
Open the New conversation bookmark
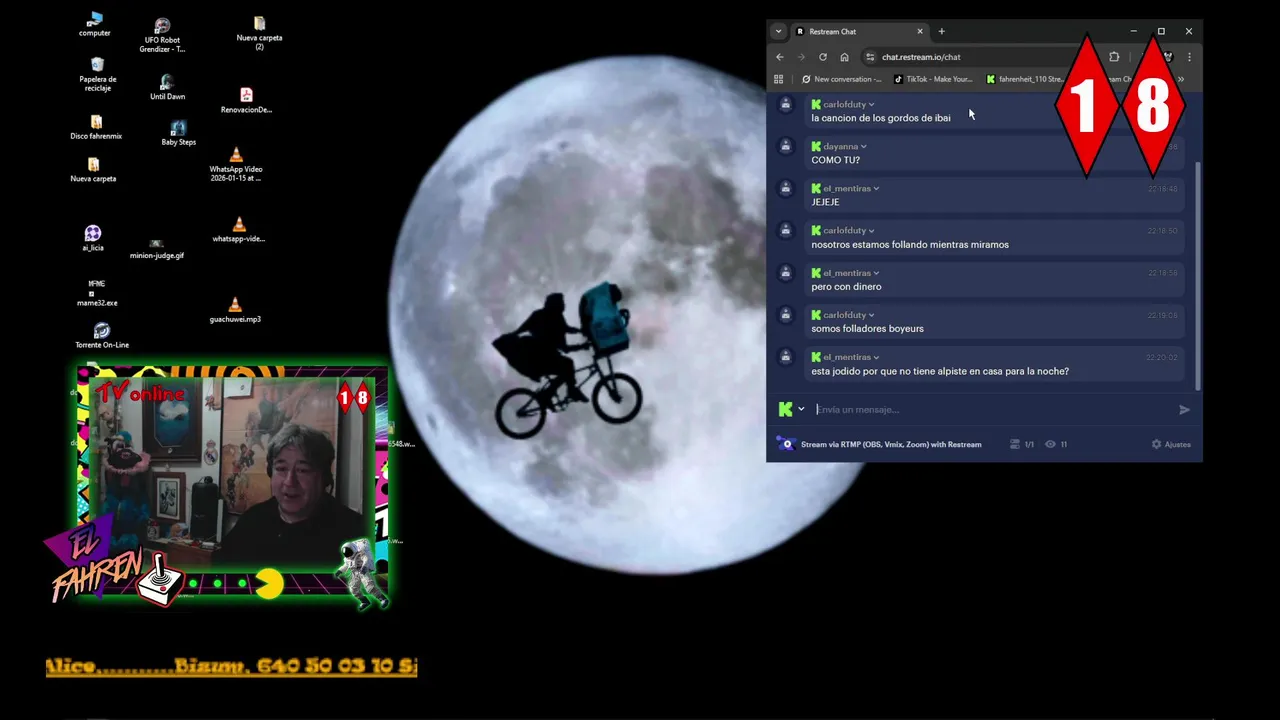click(x=842, y=79)
